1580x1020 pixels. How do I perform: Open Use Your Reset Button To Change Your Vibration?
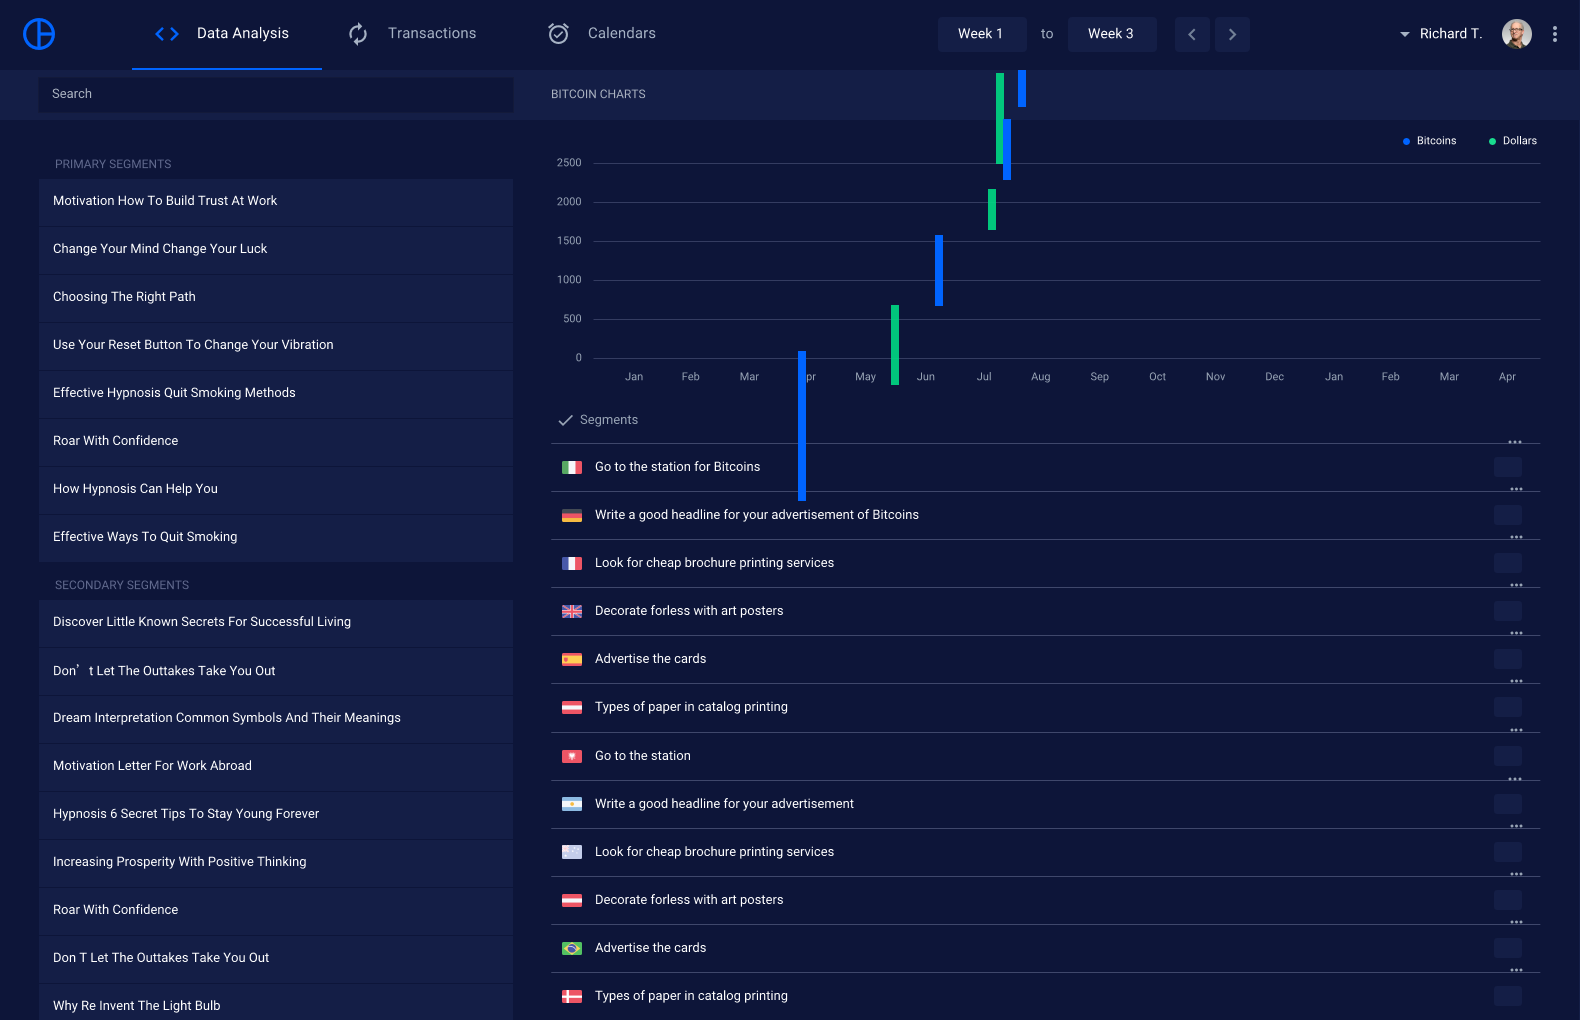pyautogui.click(x=276, y=346)
